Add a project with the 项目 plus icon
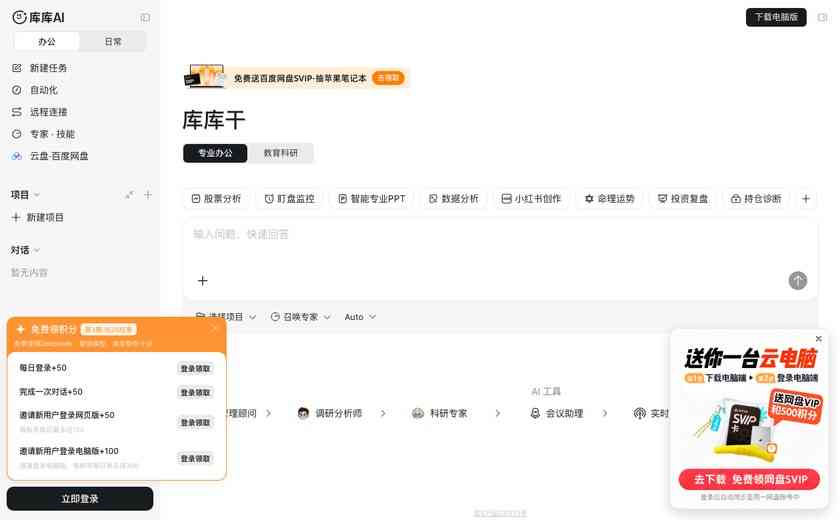The width and height of the screenshot is (840, 520). click(148, 194)
